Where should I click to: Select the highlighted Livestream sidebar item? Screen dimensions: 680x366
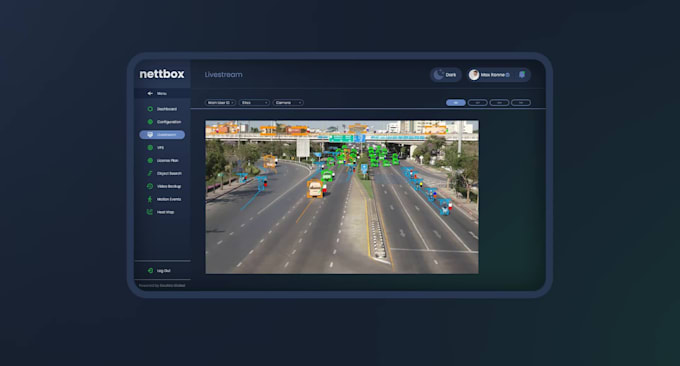click(x=162, y=135)
